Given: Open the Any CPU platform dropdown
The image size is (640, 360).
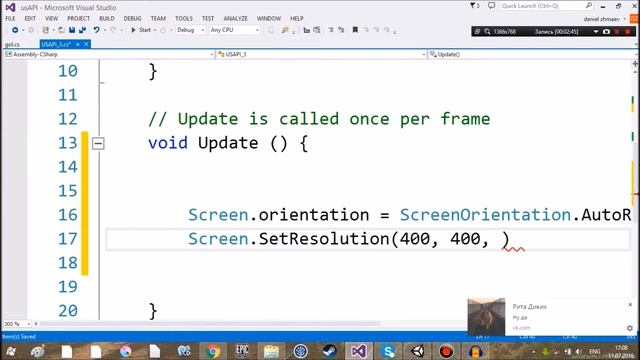Looking at the screenshot, I should (x=234, y=30).
